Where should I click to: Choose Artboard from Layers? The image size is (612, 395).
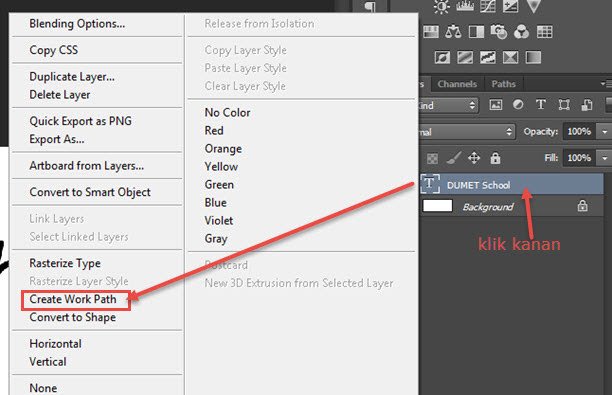(x=87, y=166)
